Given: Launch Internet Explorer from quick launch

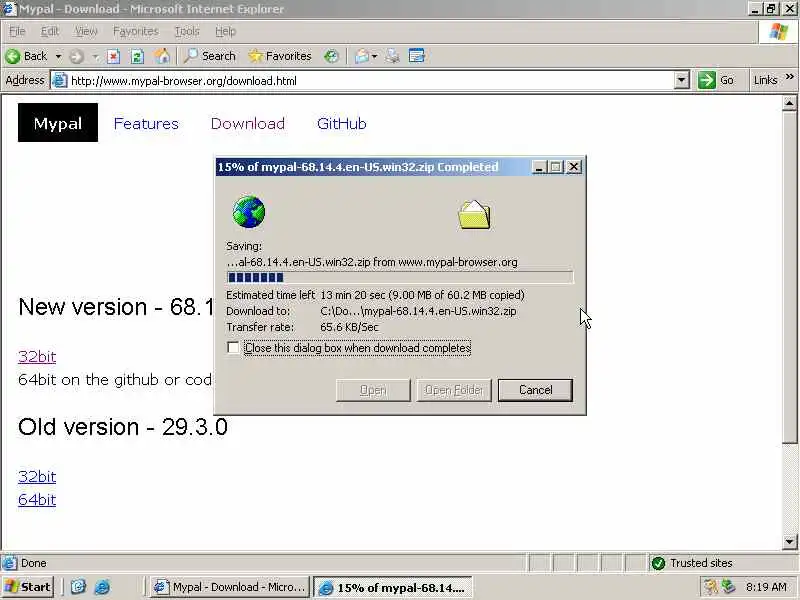Looking at the screenshot, I should pos(102,587).
